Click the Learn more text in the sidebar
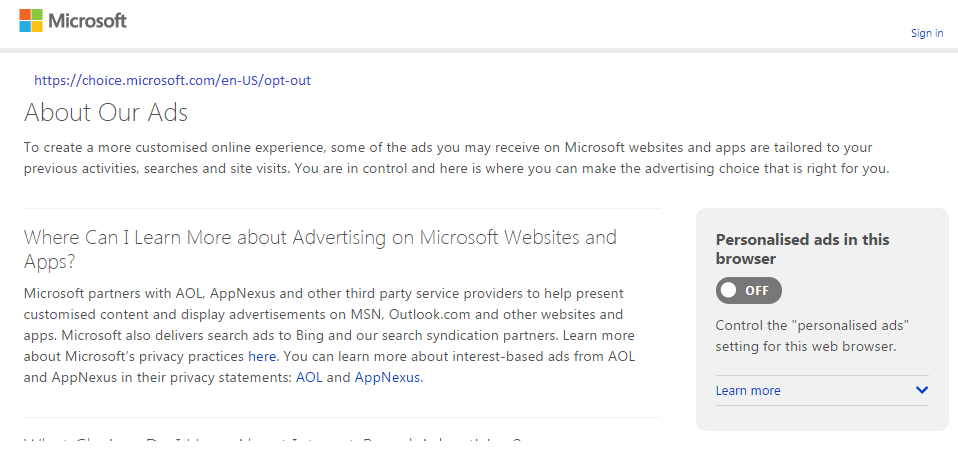Image resolution: width=958 pixels, height=449 pixels. coord(748,390)
